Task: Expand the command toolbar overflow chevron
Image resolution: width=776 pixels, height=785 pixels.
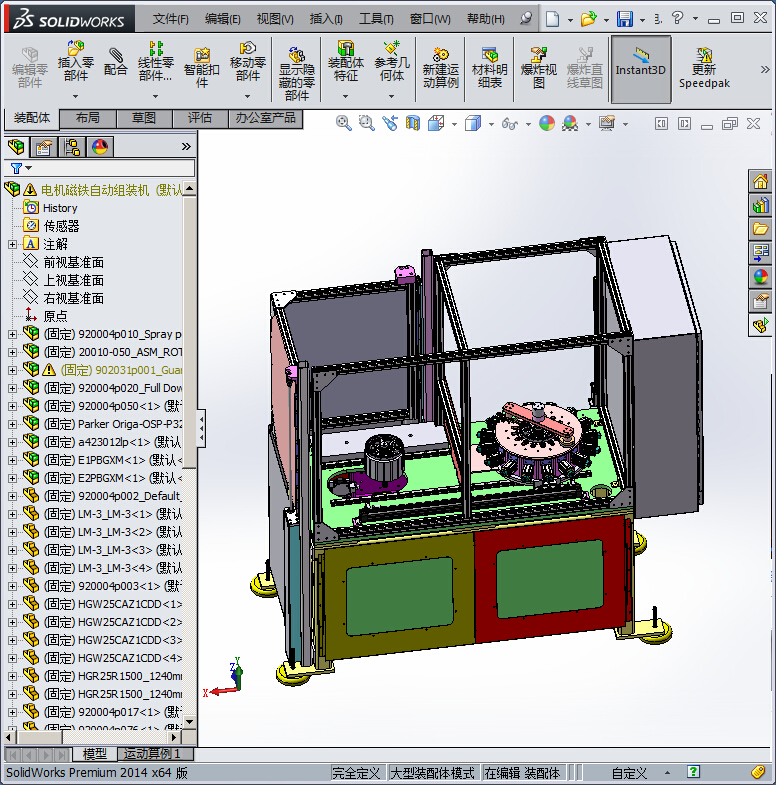Action: [765, 70]
